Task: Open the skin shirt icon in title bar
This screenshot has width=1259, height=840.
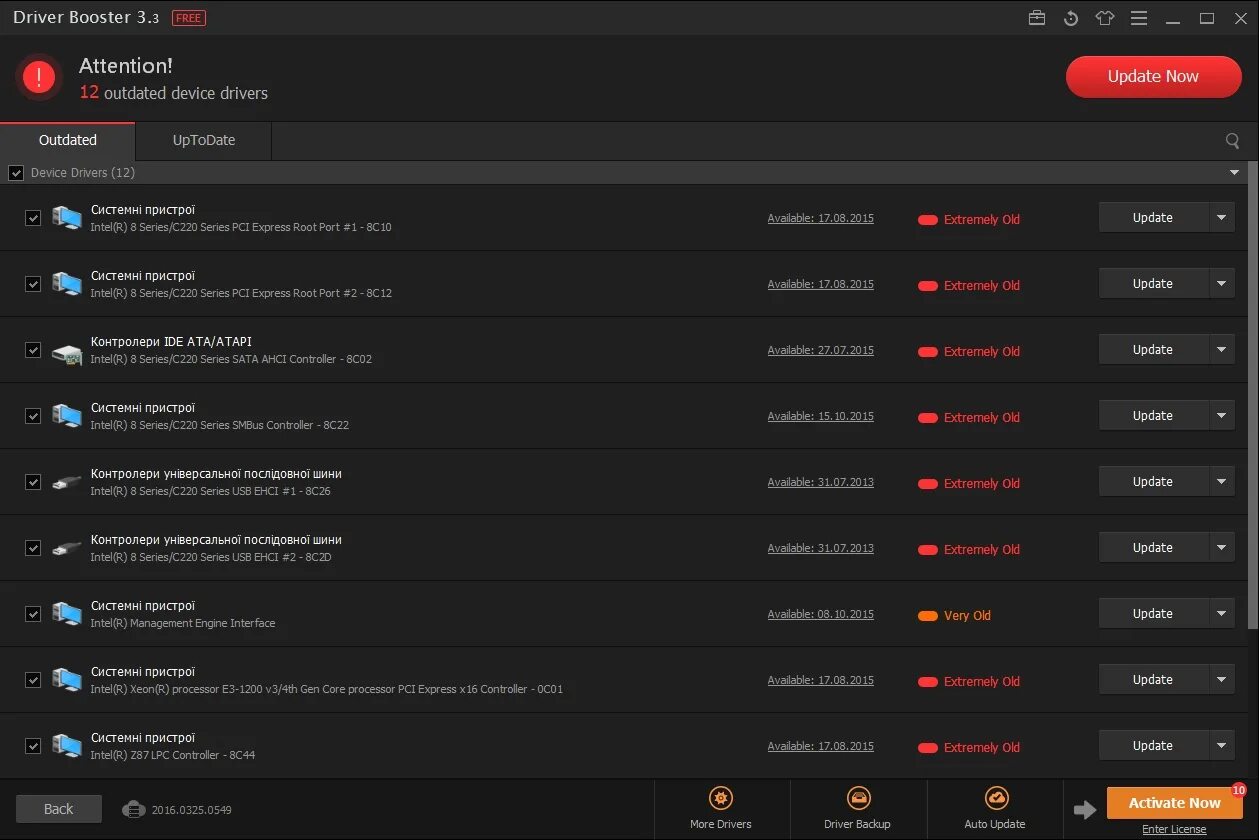Action: [x=1105, y=18]
